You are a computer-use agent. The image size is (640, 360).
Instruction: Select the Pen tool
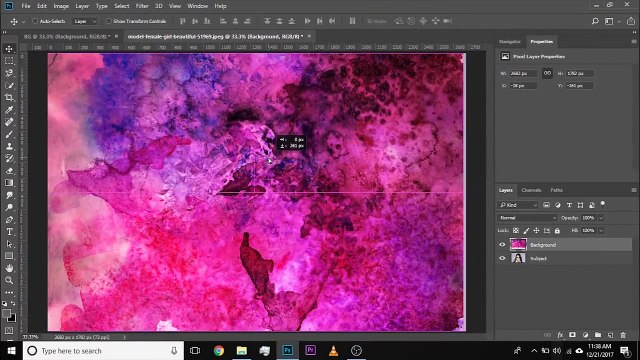point(9,220)
